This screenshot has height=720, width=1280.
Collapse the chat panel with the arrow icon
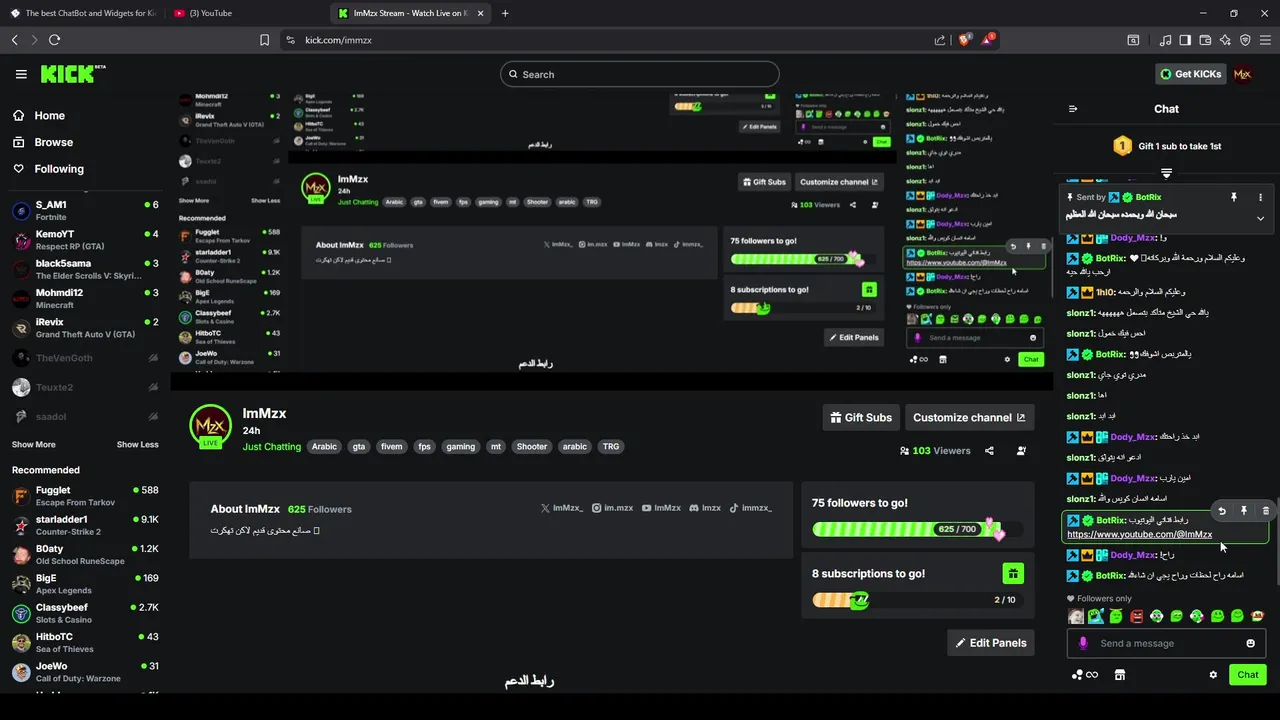point(1073,109)
